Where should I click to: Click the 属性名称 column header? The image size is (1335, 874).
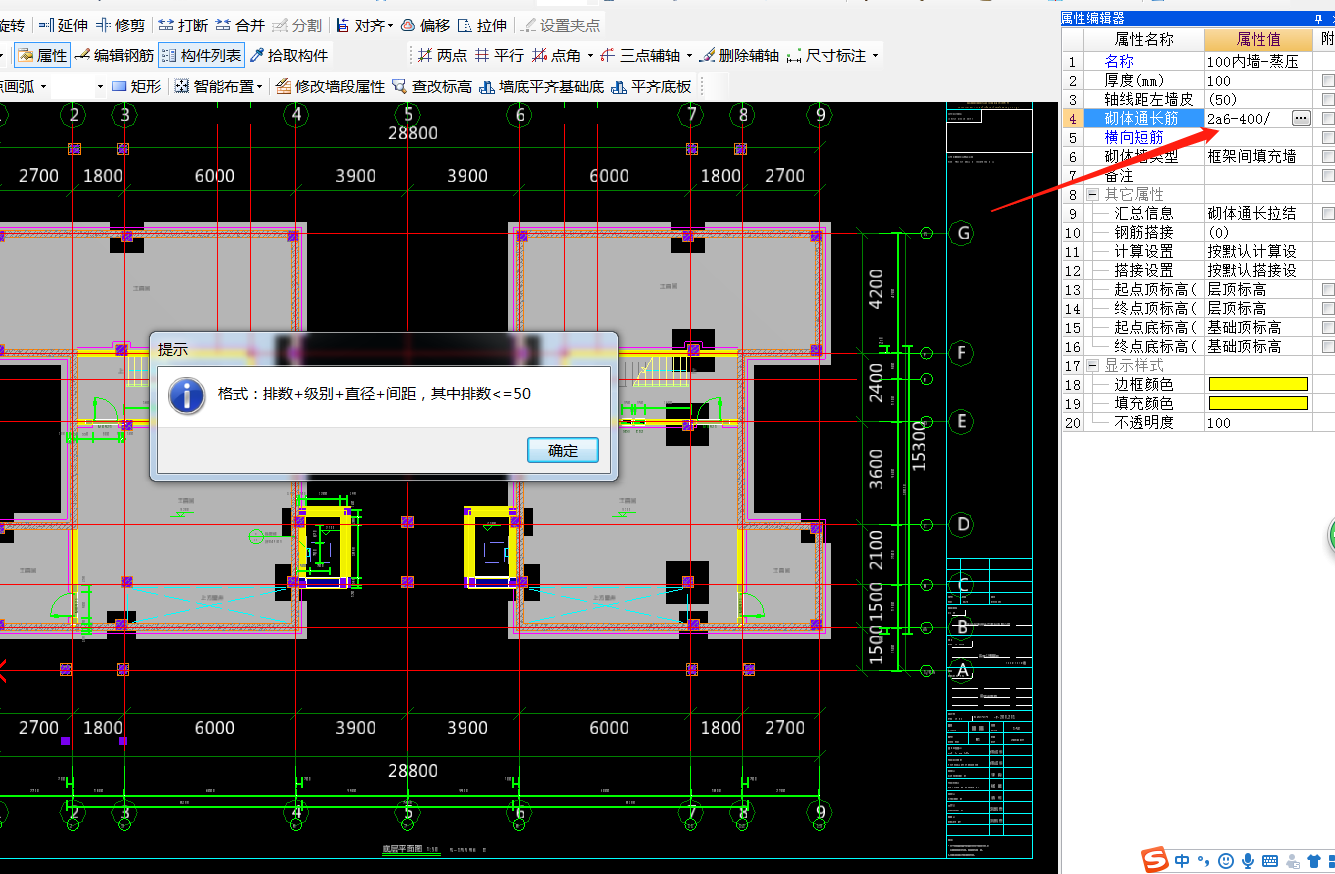(1144, 39)
